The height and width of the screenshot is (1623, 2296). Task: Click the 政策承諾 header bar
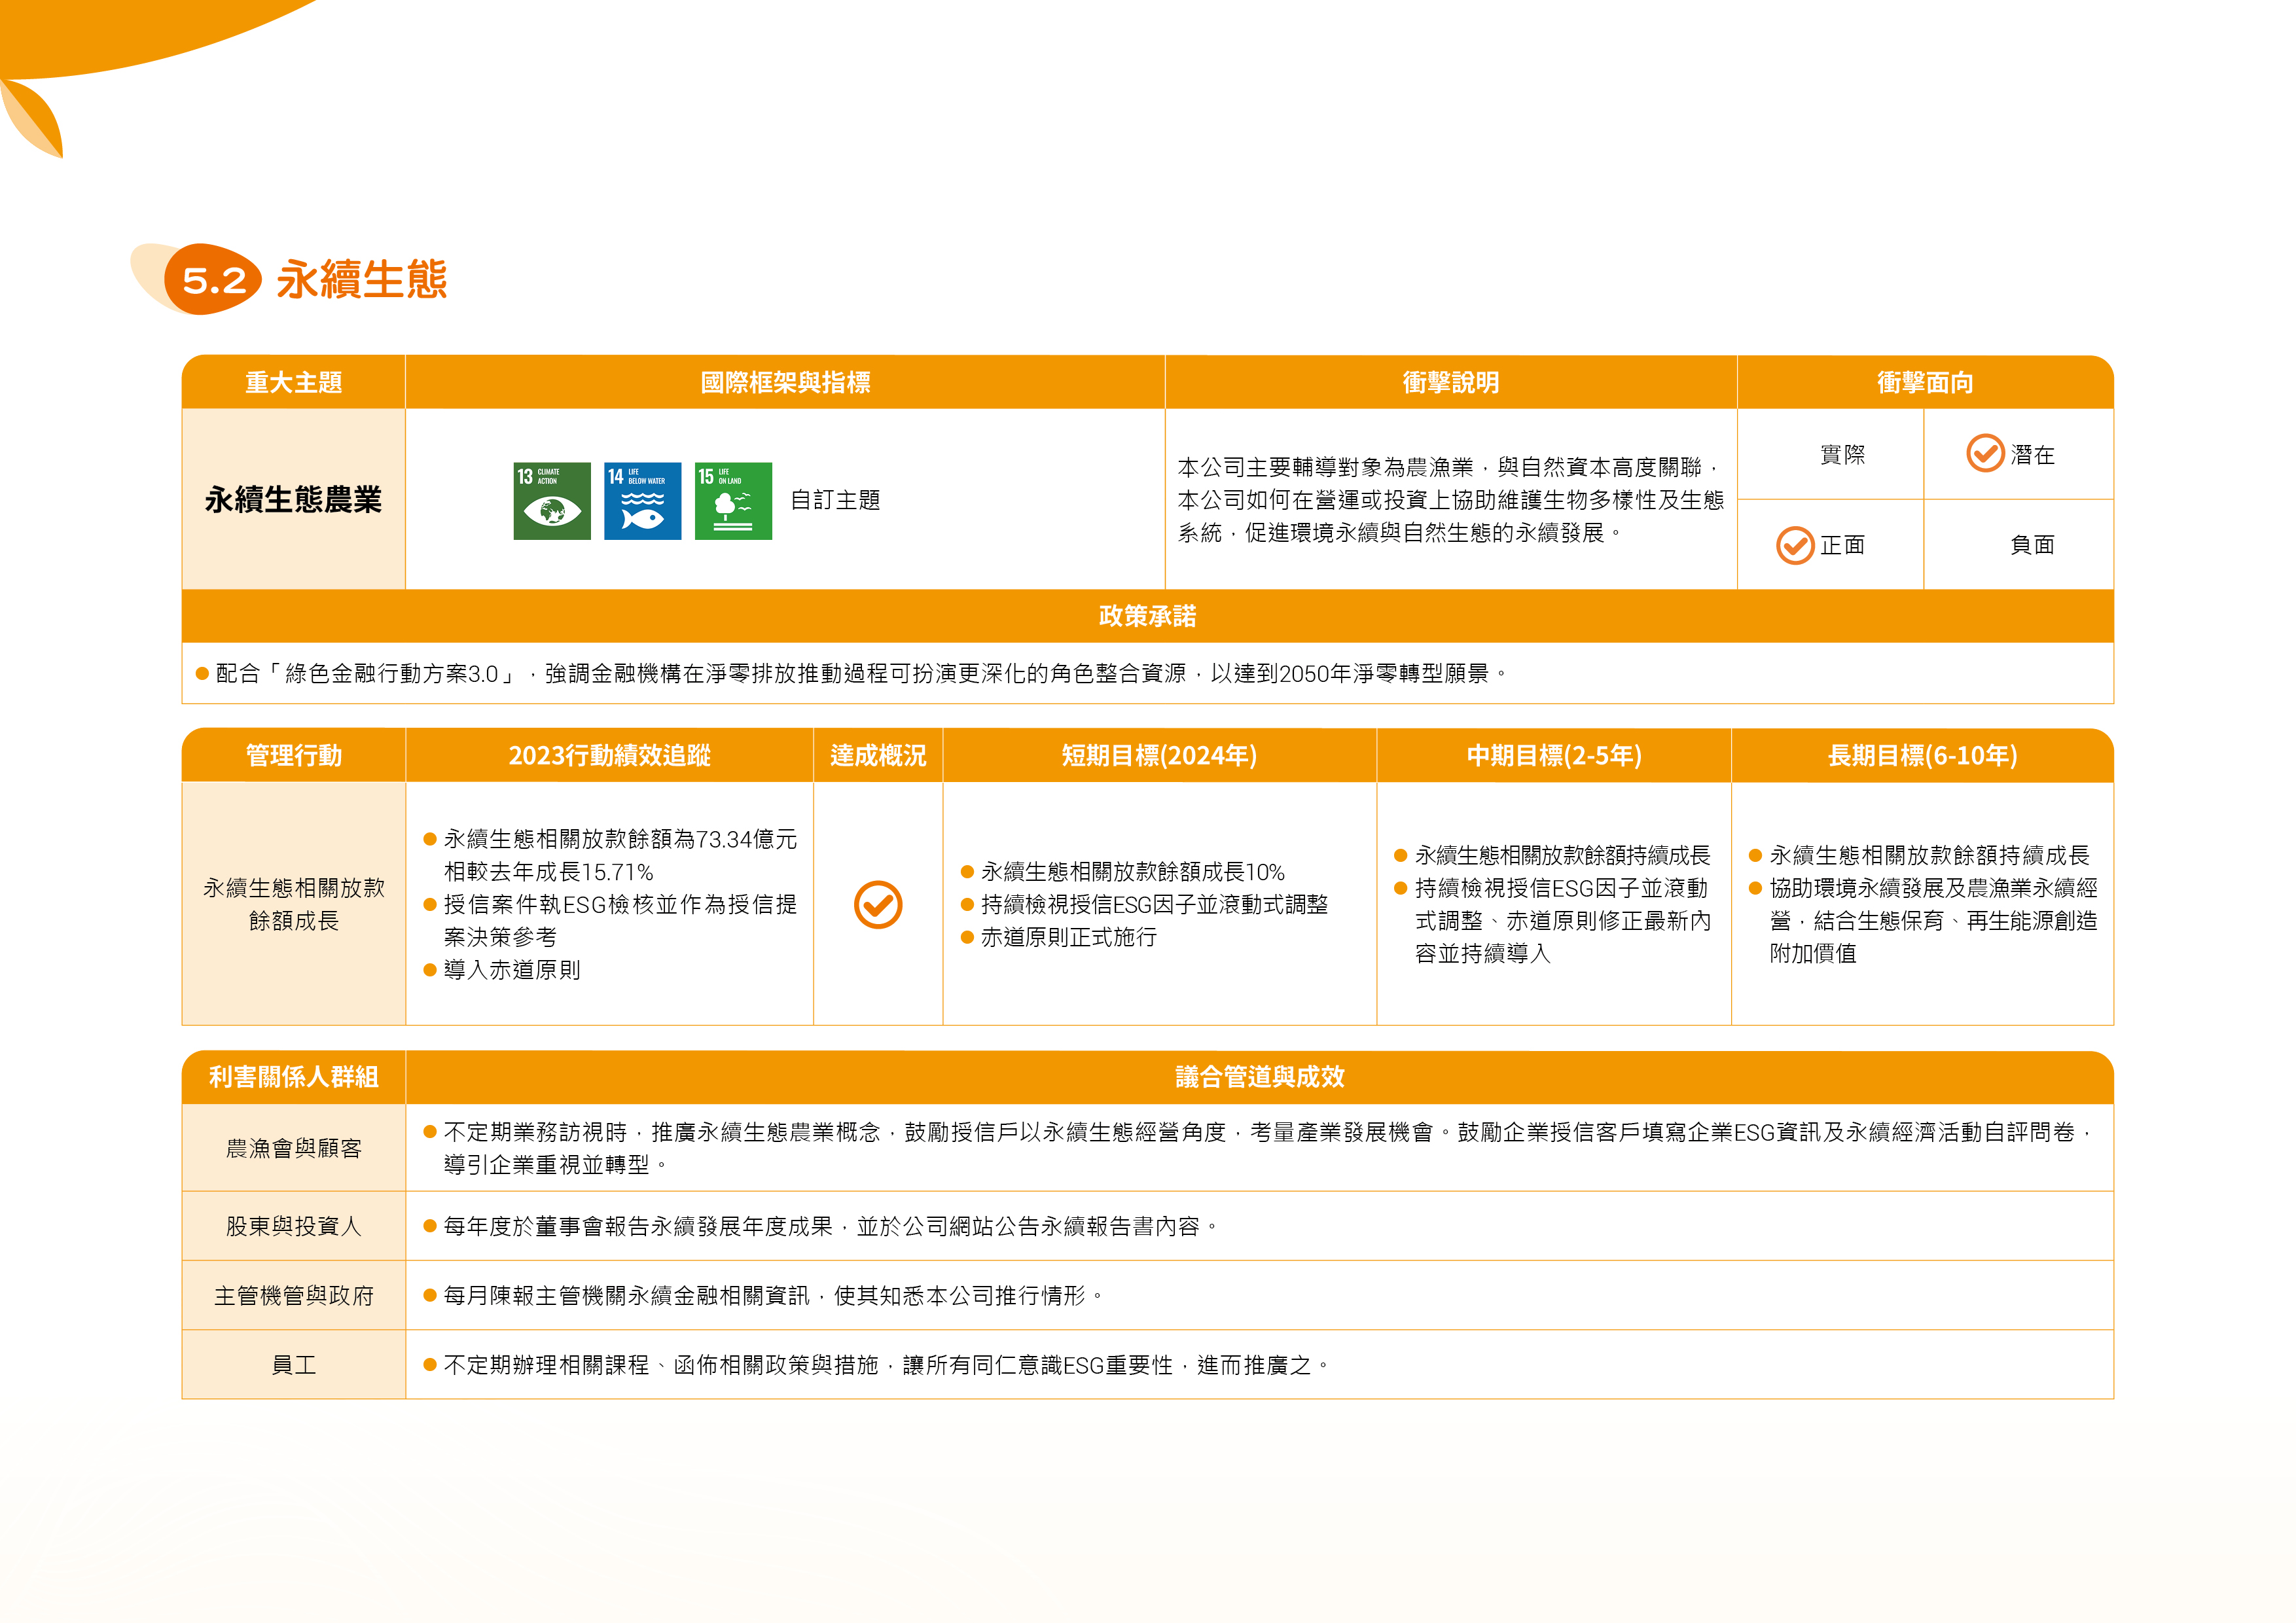tap(1148, 616)
